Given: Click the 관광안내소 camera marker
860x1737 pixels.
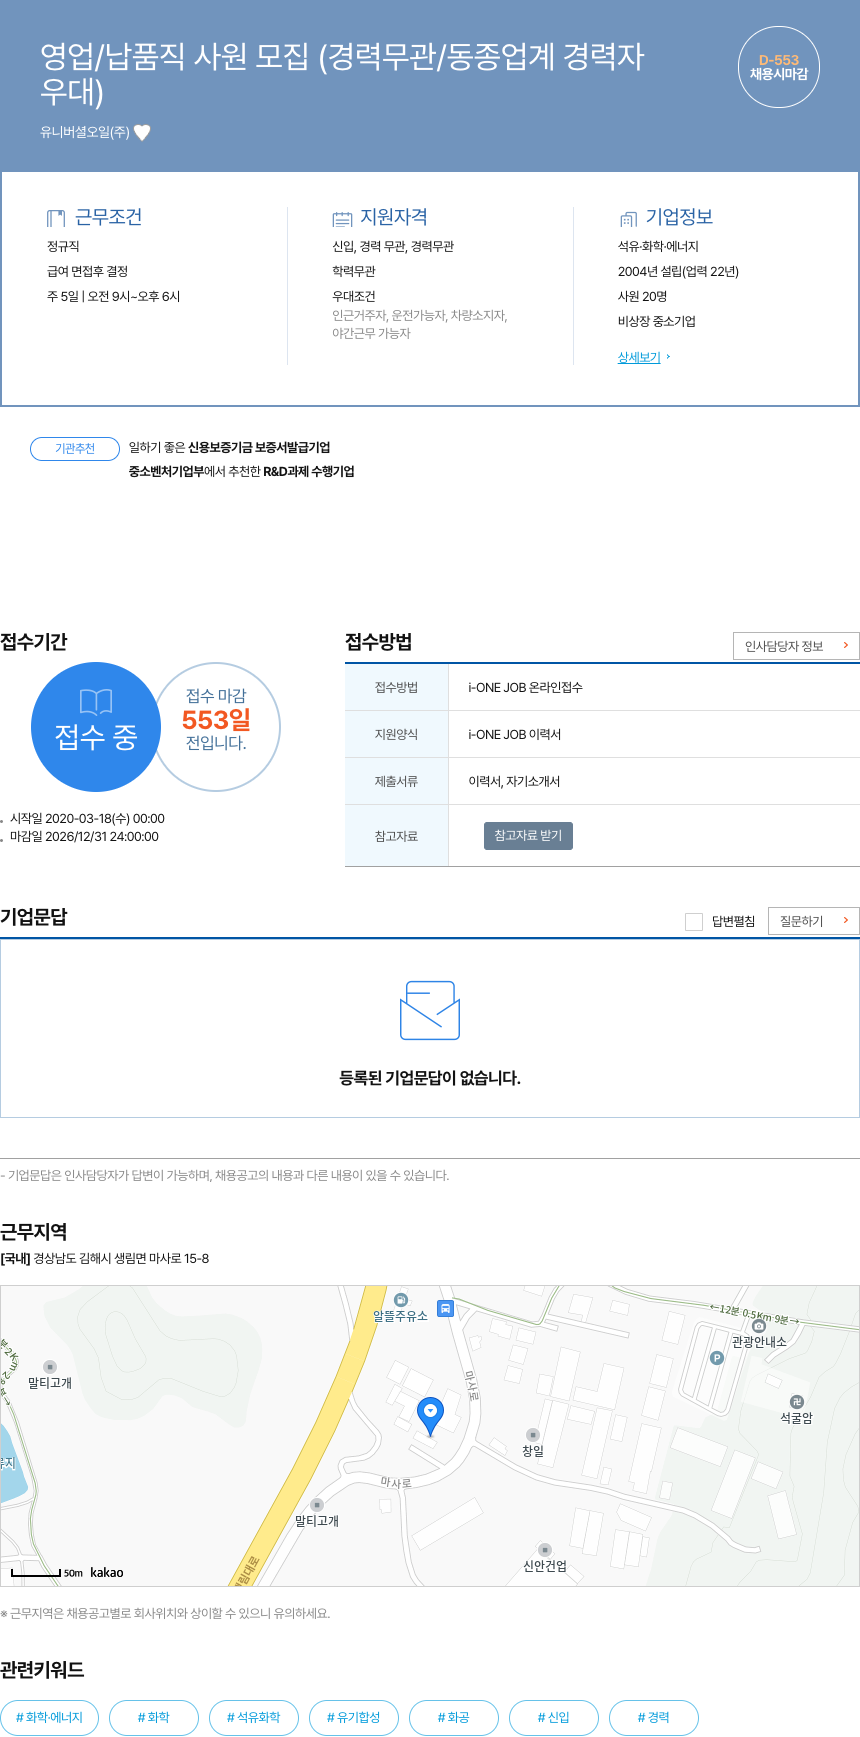Looking at the screenshot, I should [x=759, y=1326].
